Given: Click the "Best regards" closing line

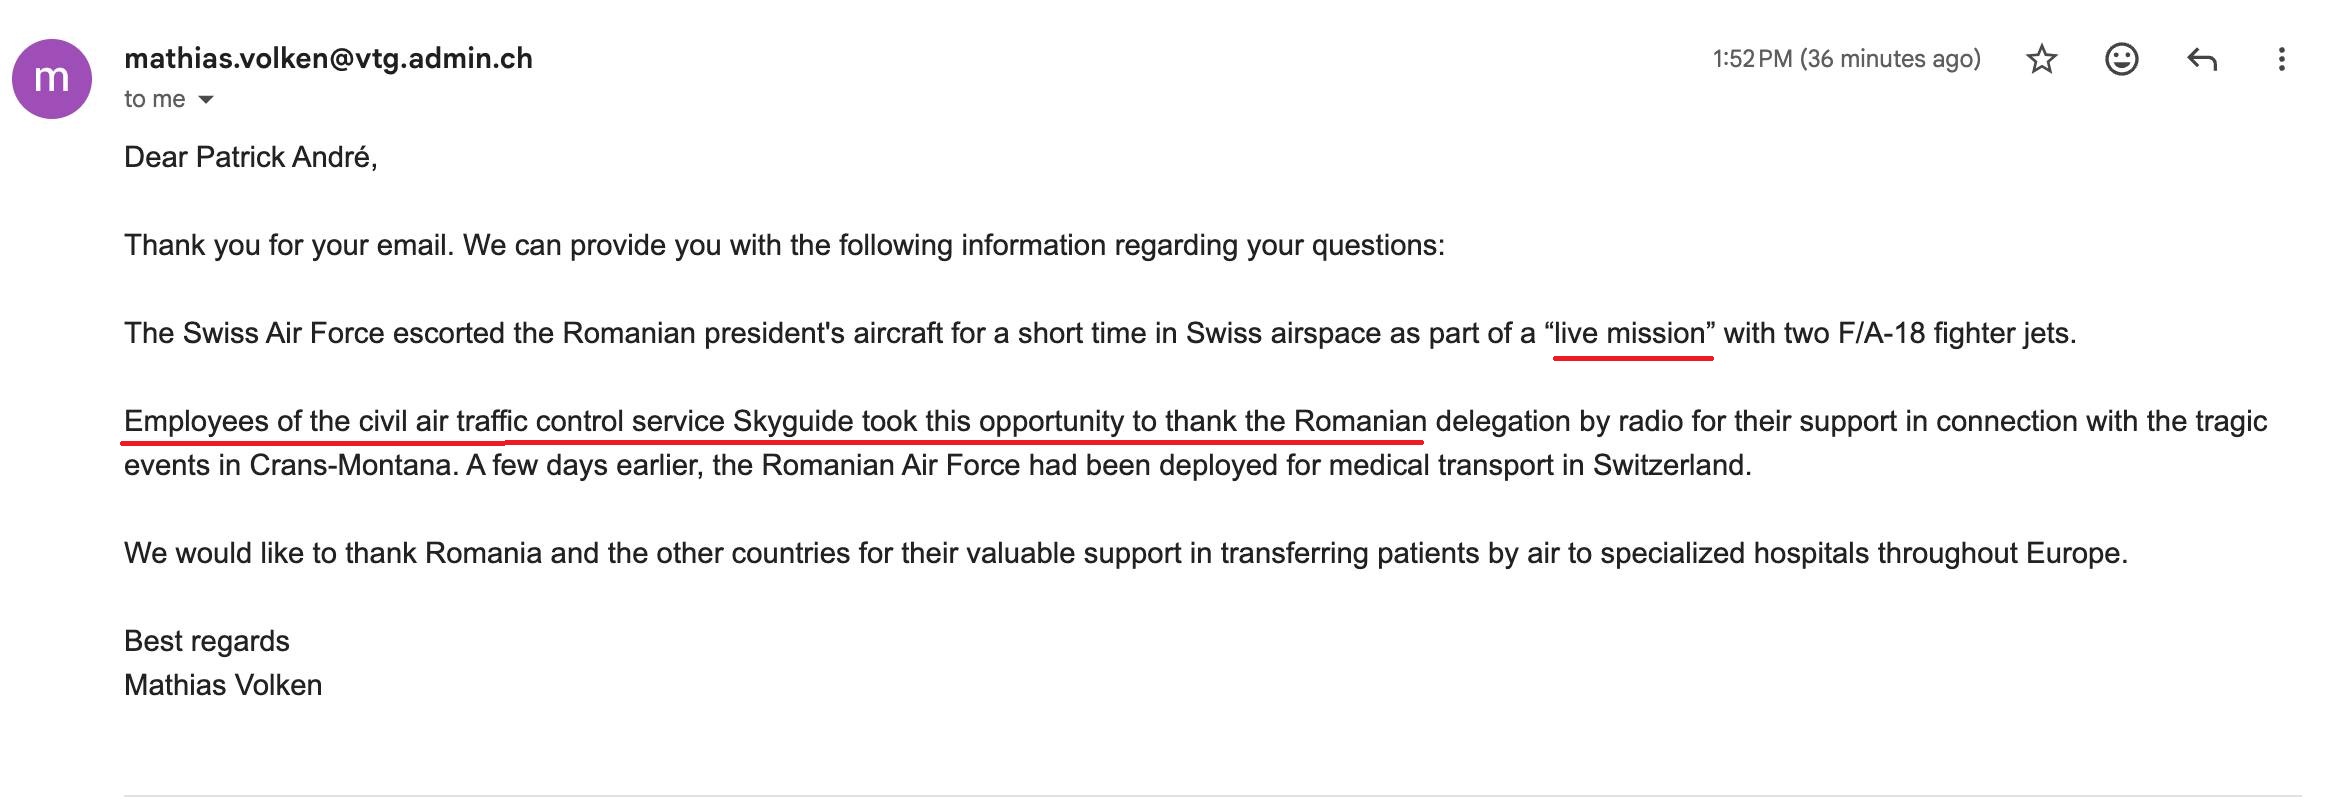Looking at the screenshot, I should point(206,641).
